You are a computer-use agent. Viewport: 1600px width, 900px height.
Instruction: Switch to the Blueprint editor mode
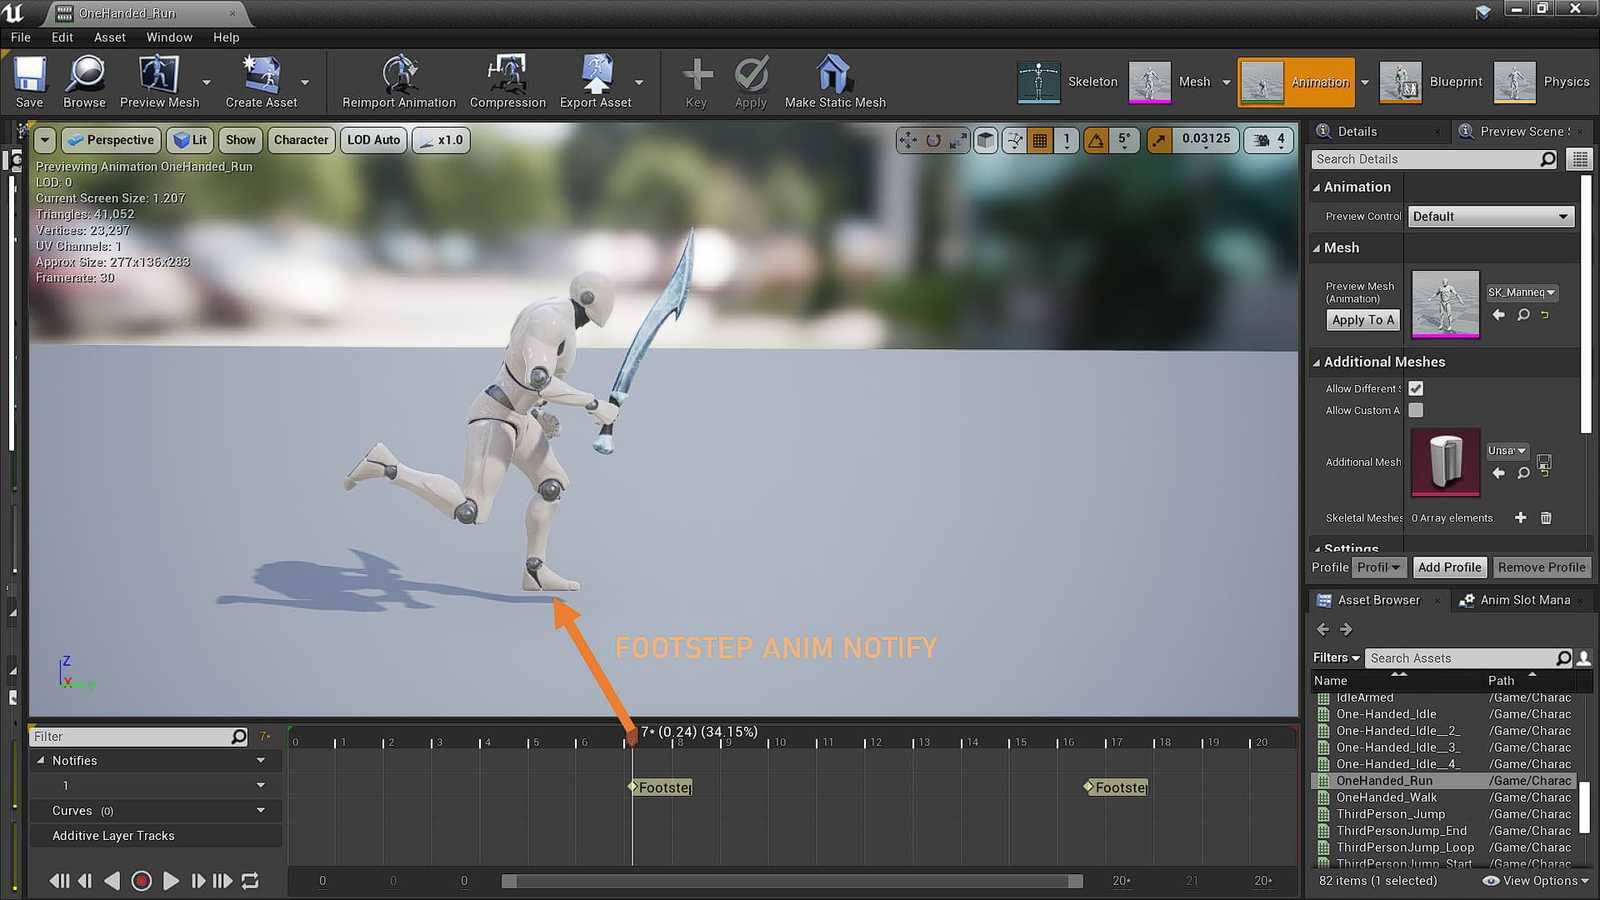1431,82
